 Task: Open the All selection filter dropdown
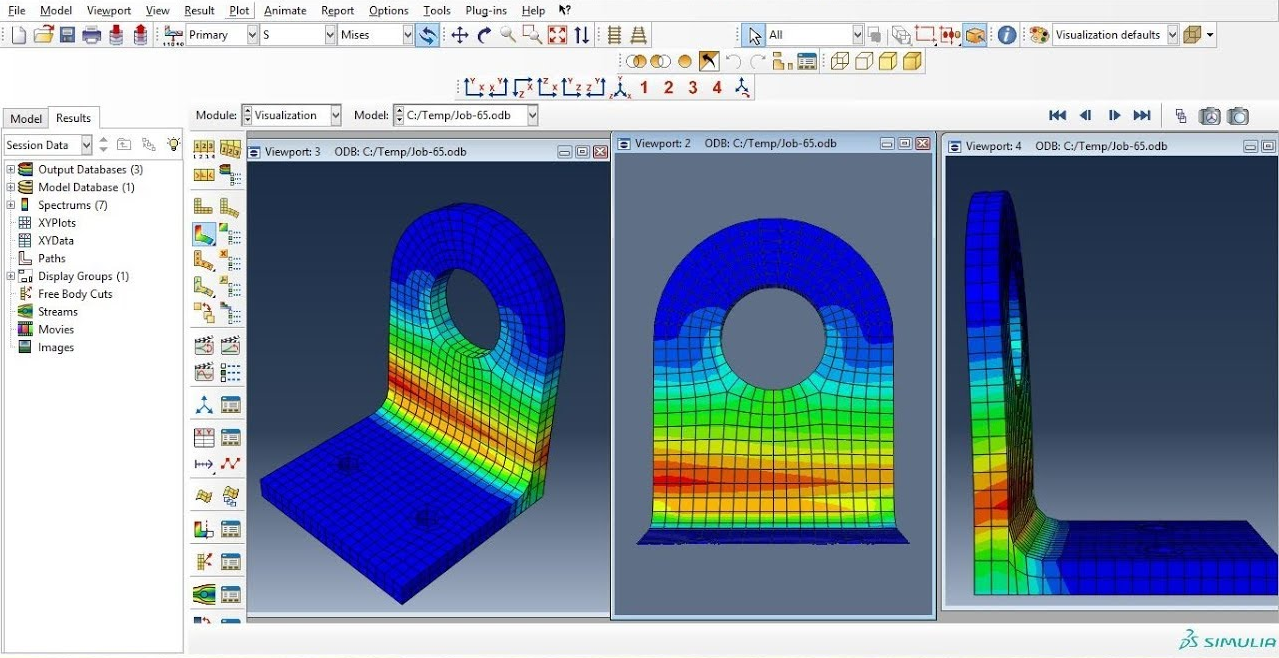(857, 35)
